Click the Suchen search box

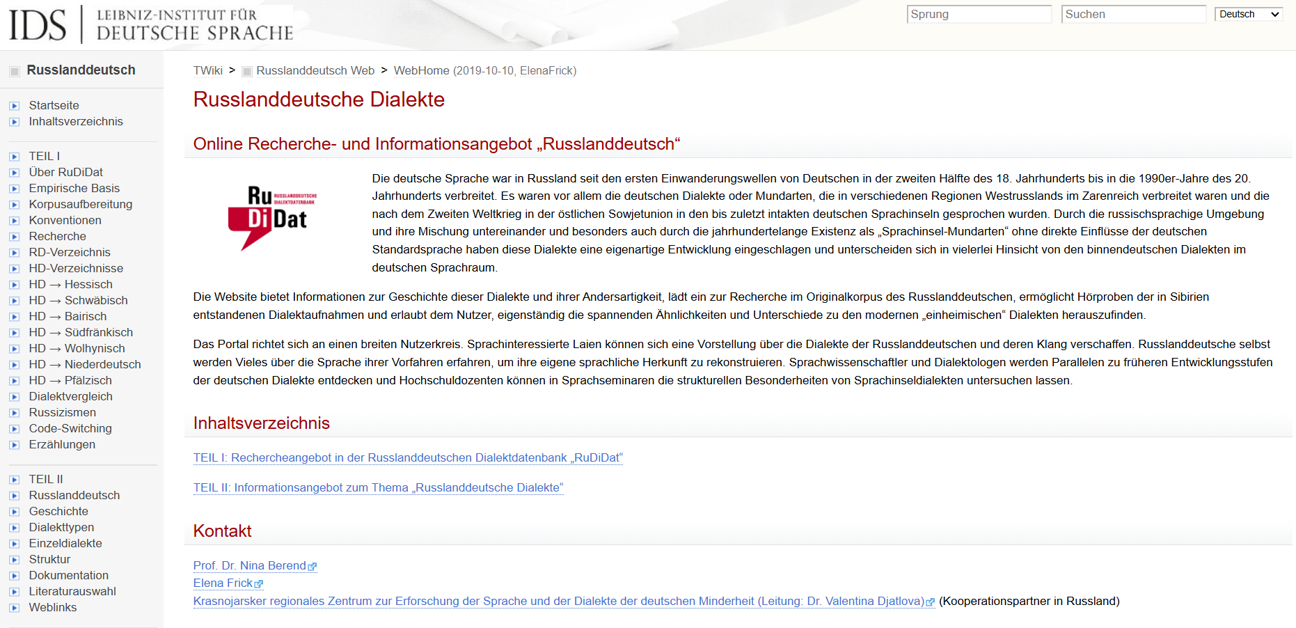[1133, 13]
